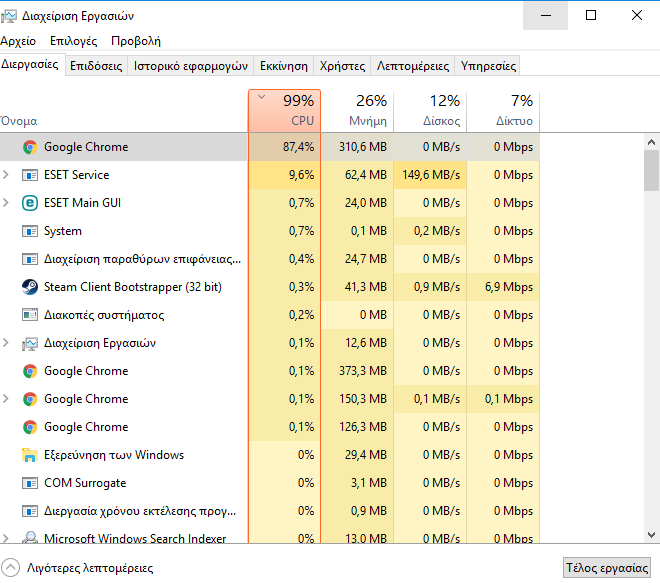Open the Προβολή menu
660x583 pixels.
136,41
